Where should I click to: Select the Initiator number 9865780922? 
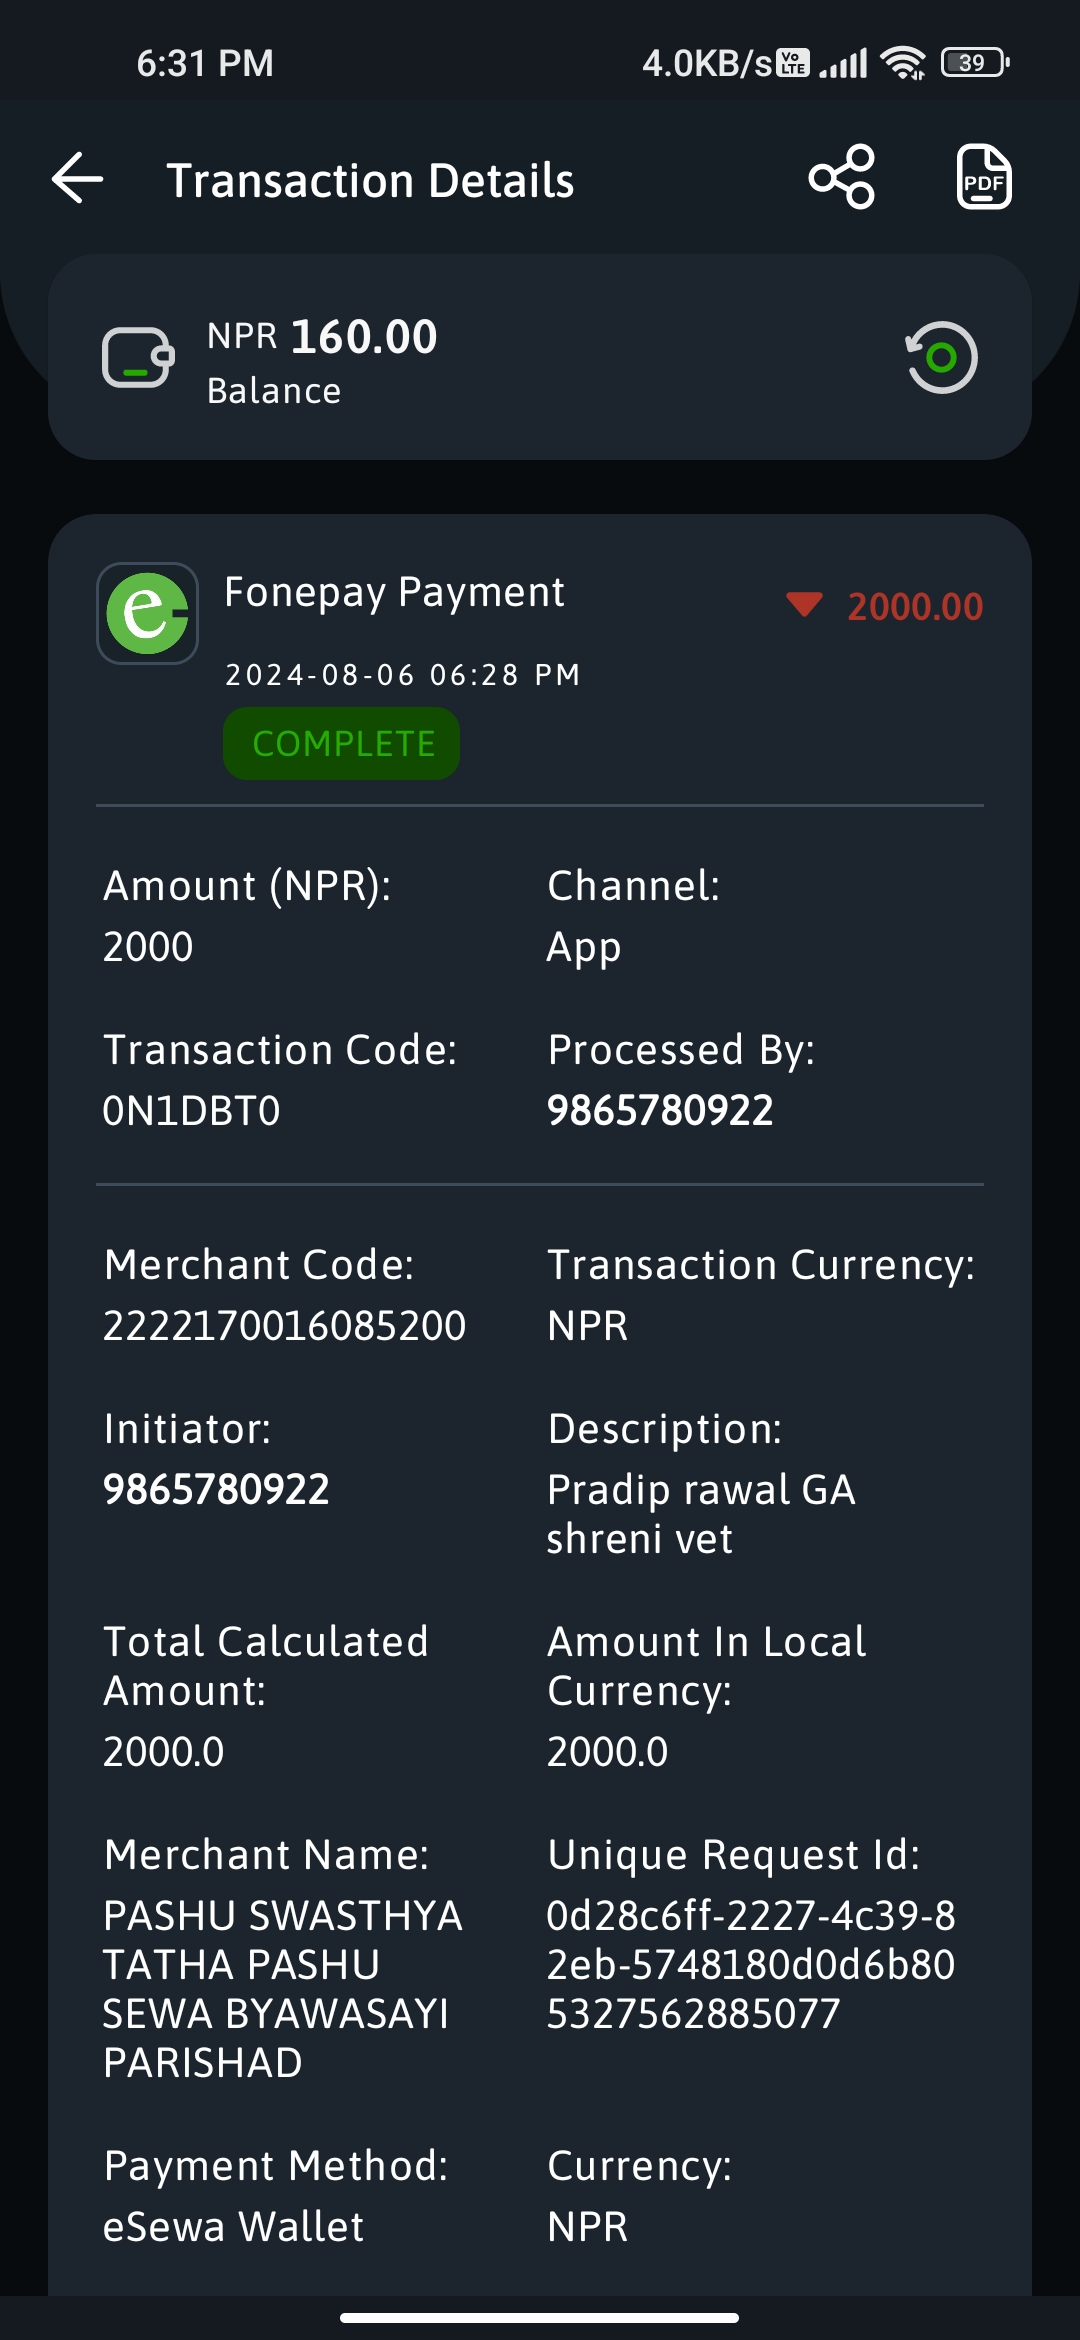[216, 1490]
